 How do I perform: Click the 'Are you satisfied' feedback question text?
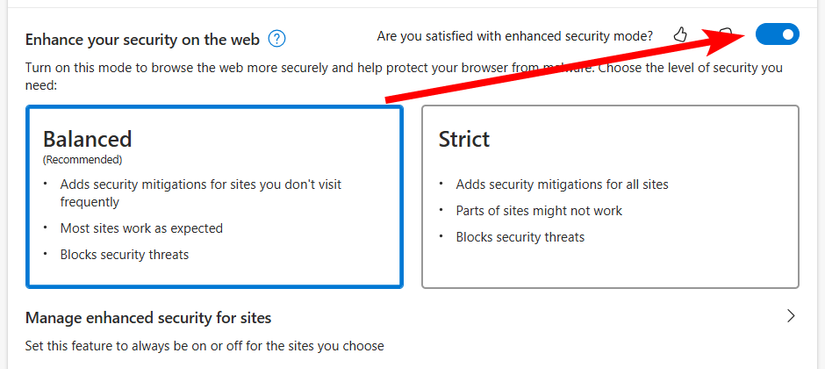click(x=515, y=36)
